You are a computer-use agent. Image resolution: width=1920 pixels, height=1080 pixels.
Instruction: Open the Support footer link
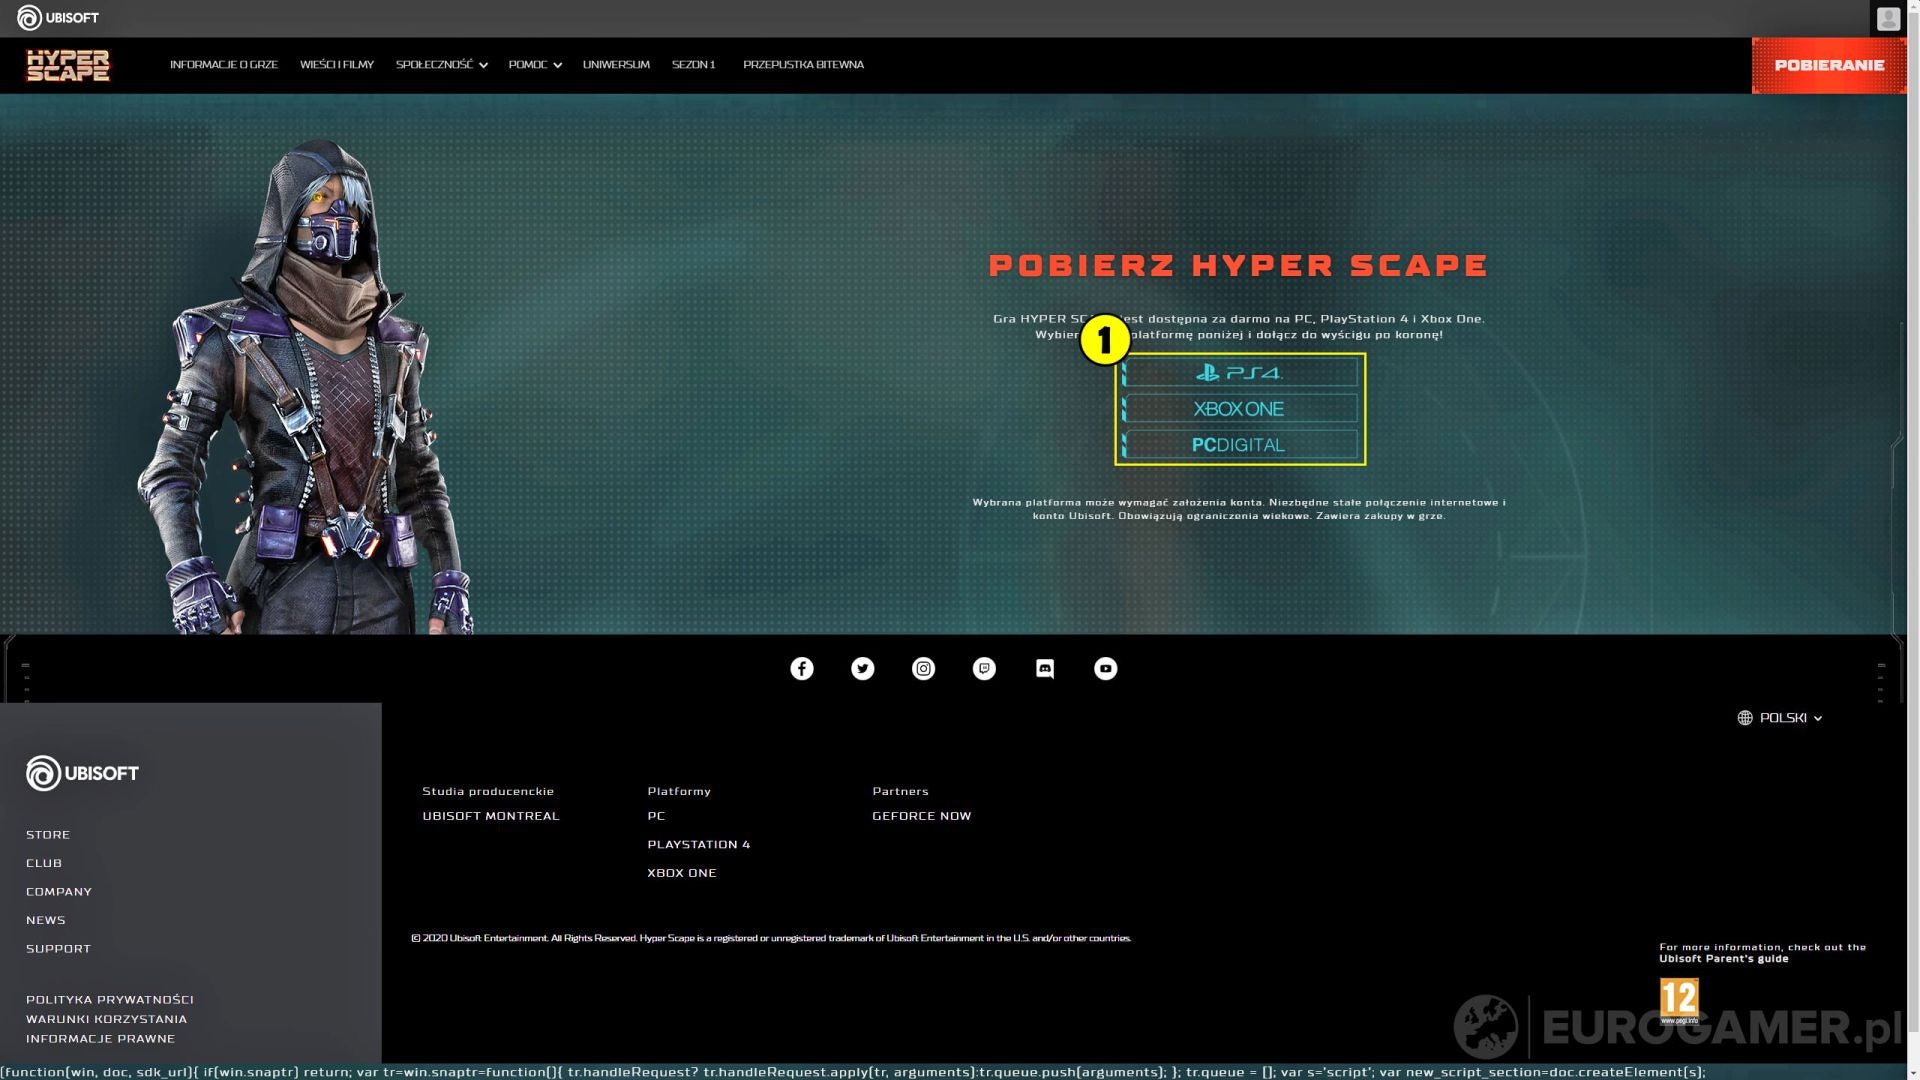(58, 949)
